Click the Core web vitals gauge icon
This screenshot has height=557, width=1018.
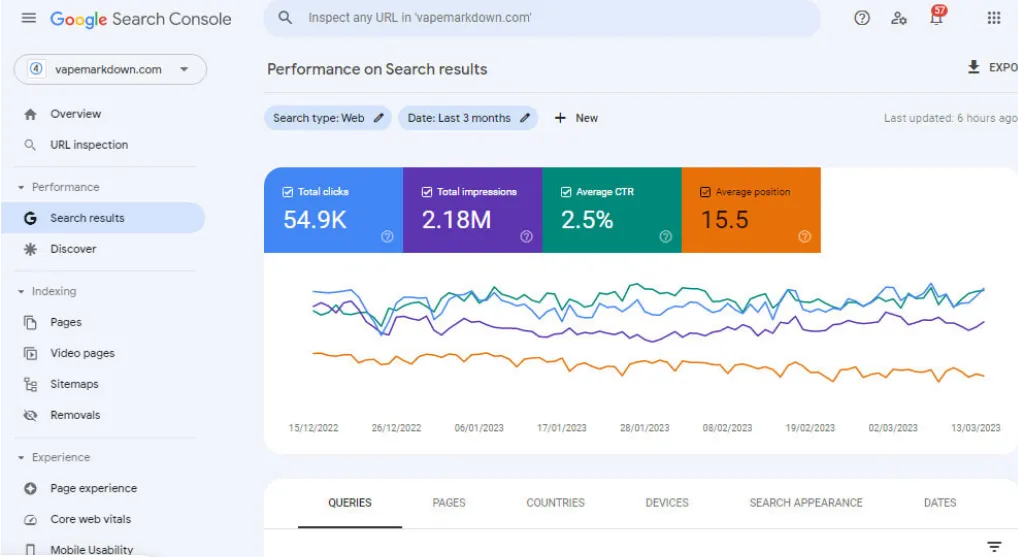tap(30, 519)
